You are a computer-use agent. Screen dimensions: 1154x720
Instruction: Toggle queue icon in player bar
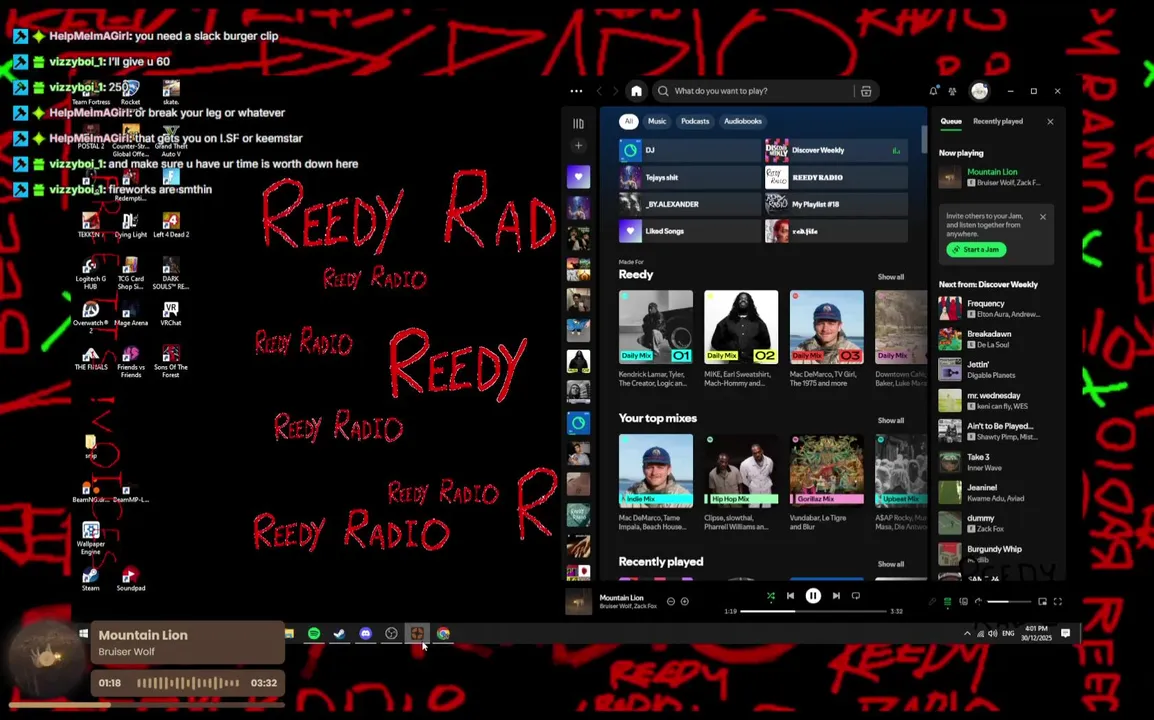[948, 602]
